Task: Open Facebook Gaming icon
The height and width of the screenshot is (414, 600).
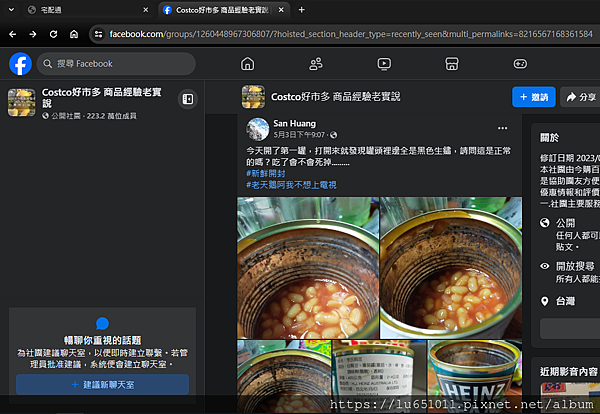Action: [520, 64]
